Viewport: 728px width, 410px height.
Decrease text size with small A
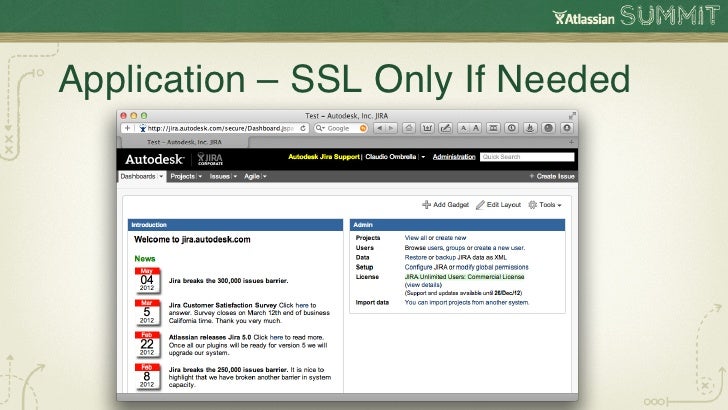463,128
